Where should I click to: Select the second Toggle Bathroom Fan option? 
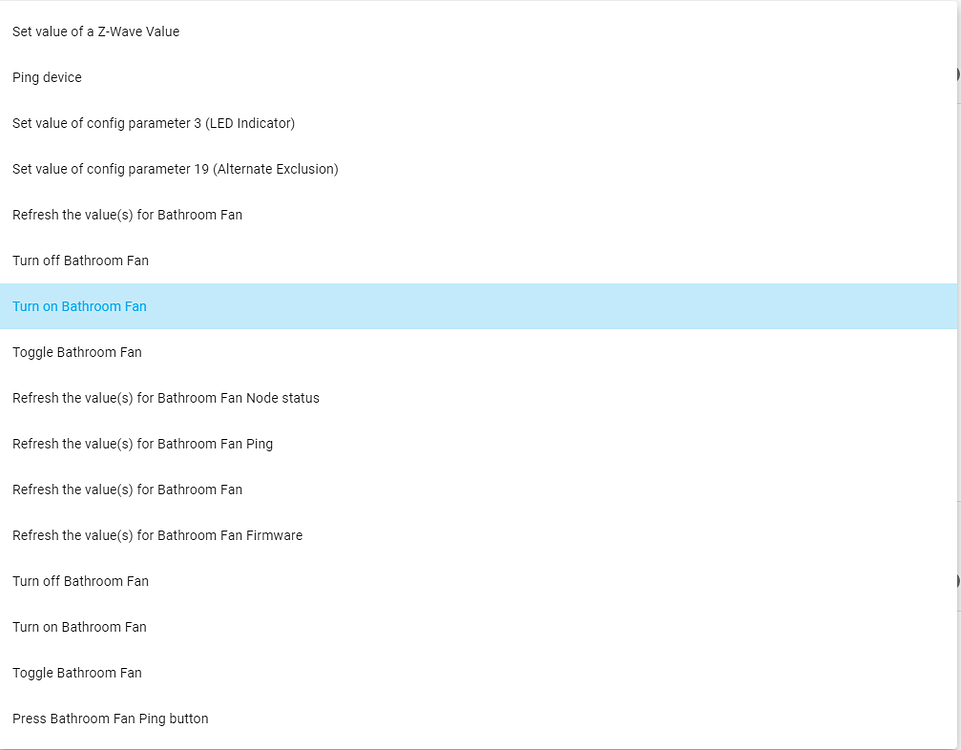tap(77, 673)
